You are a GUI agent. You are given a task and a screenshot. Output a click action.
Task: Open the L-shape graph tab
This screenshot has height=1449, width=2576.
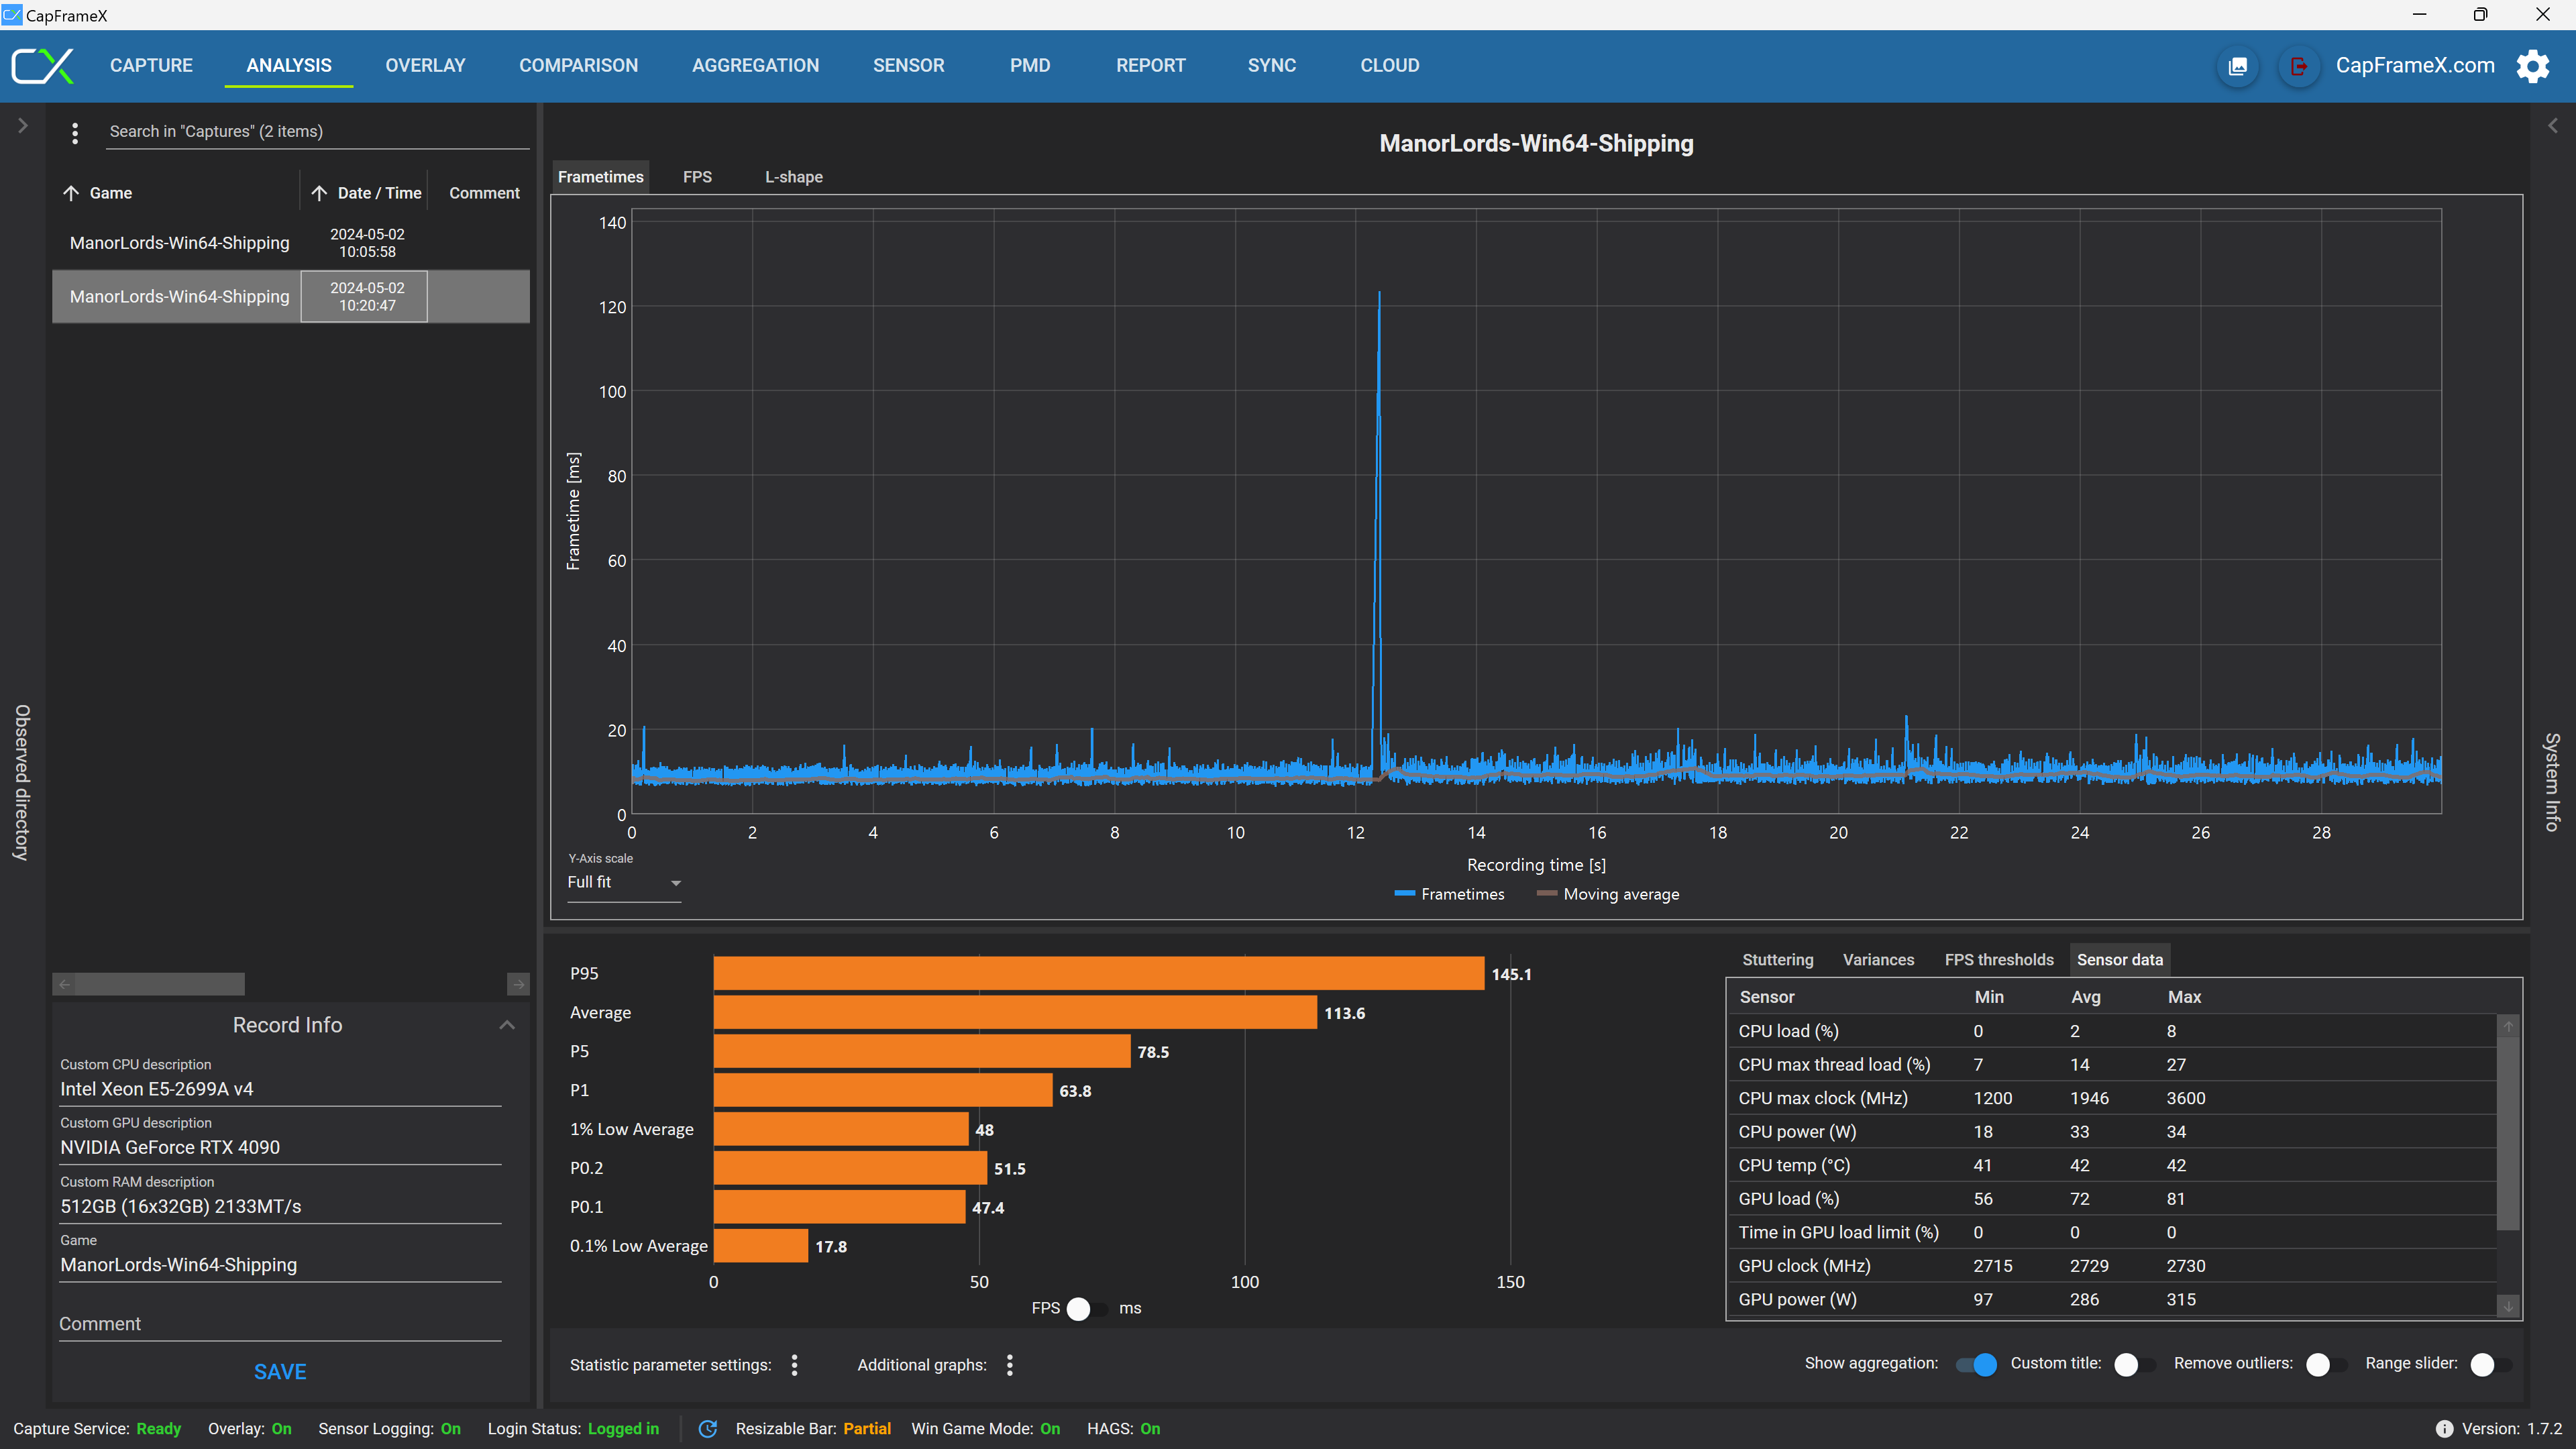pos(793,177)
